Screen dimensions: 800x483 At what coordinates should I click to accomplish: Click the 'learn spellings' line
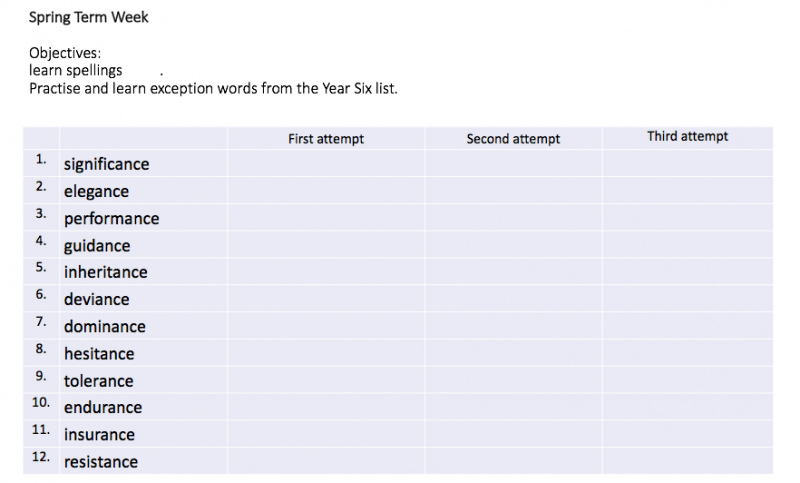[76, 70]
